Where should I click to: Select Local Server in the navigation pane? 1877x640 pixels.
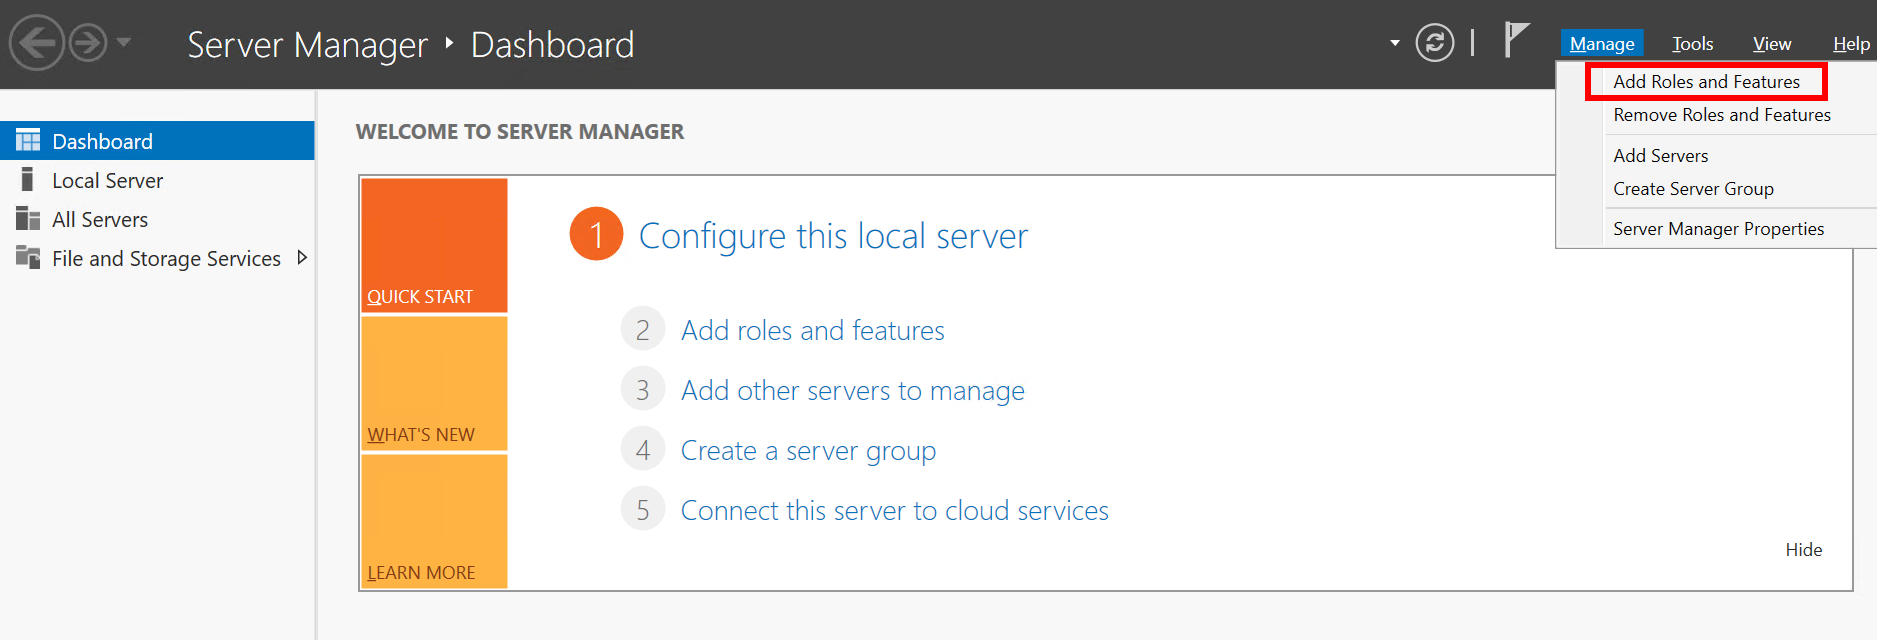pyautogui.click(x=157, y=180)
